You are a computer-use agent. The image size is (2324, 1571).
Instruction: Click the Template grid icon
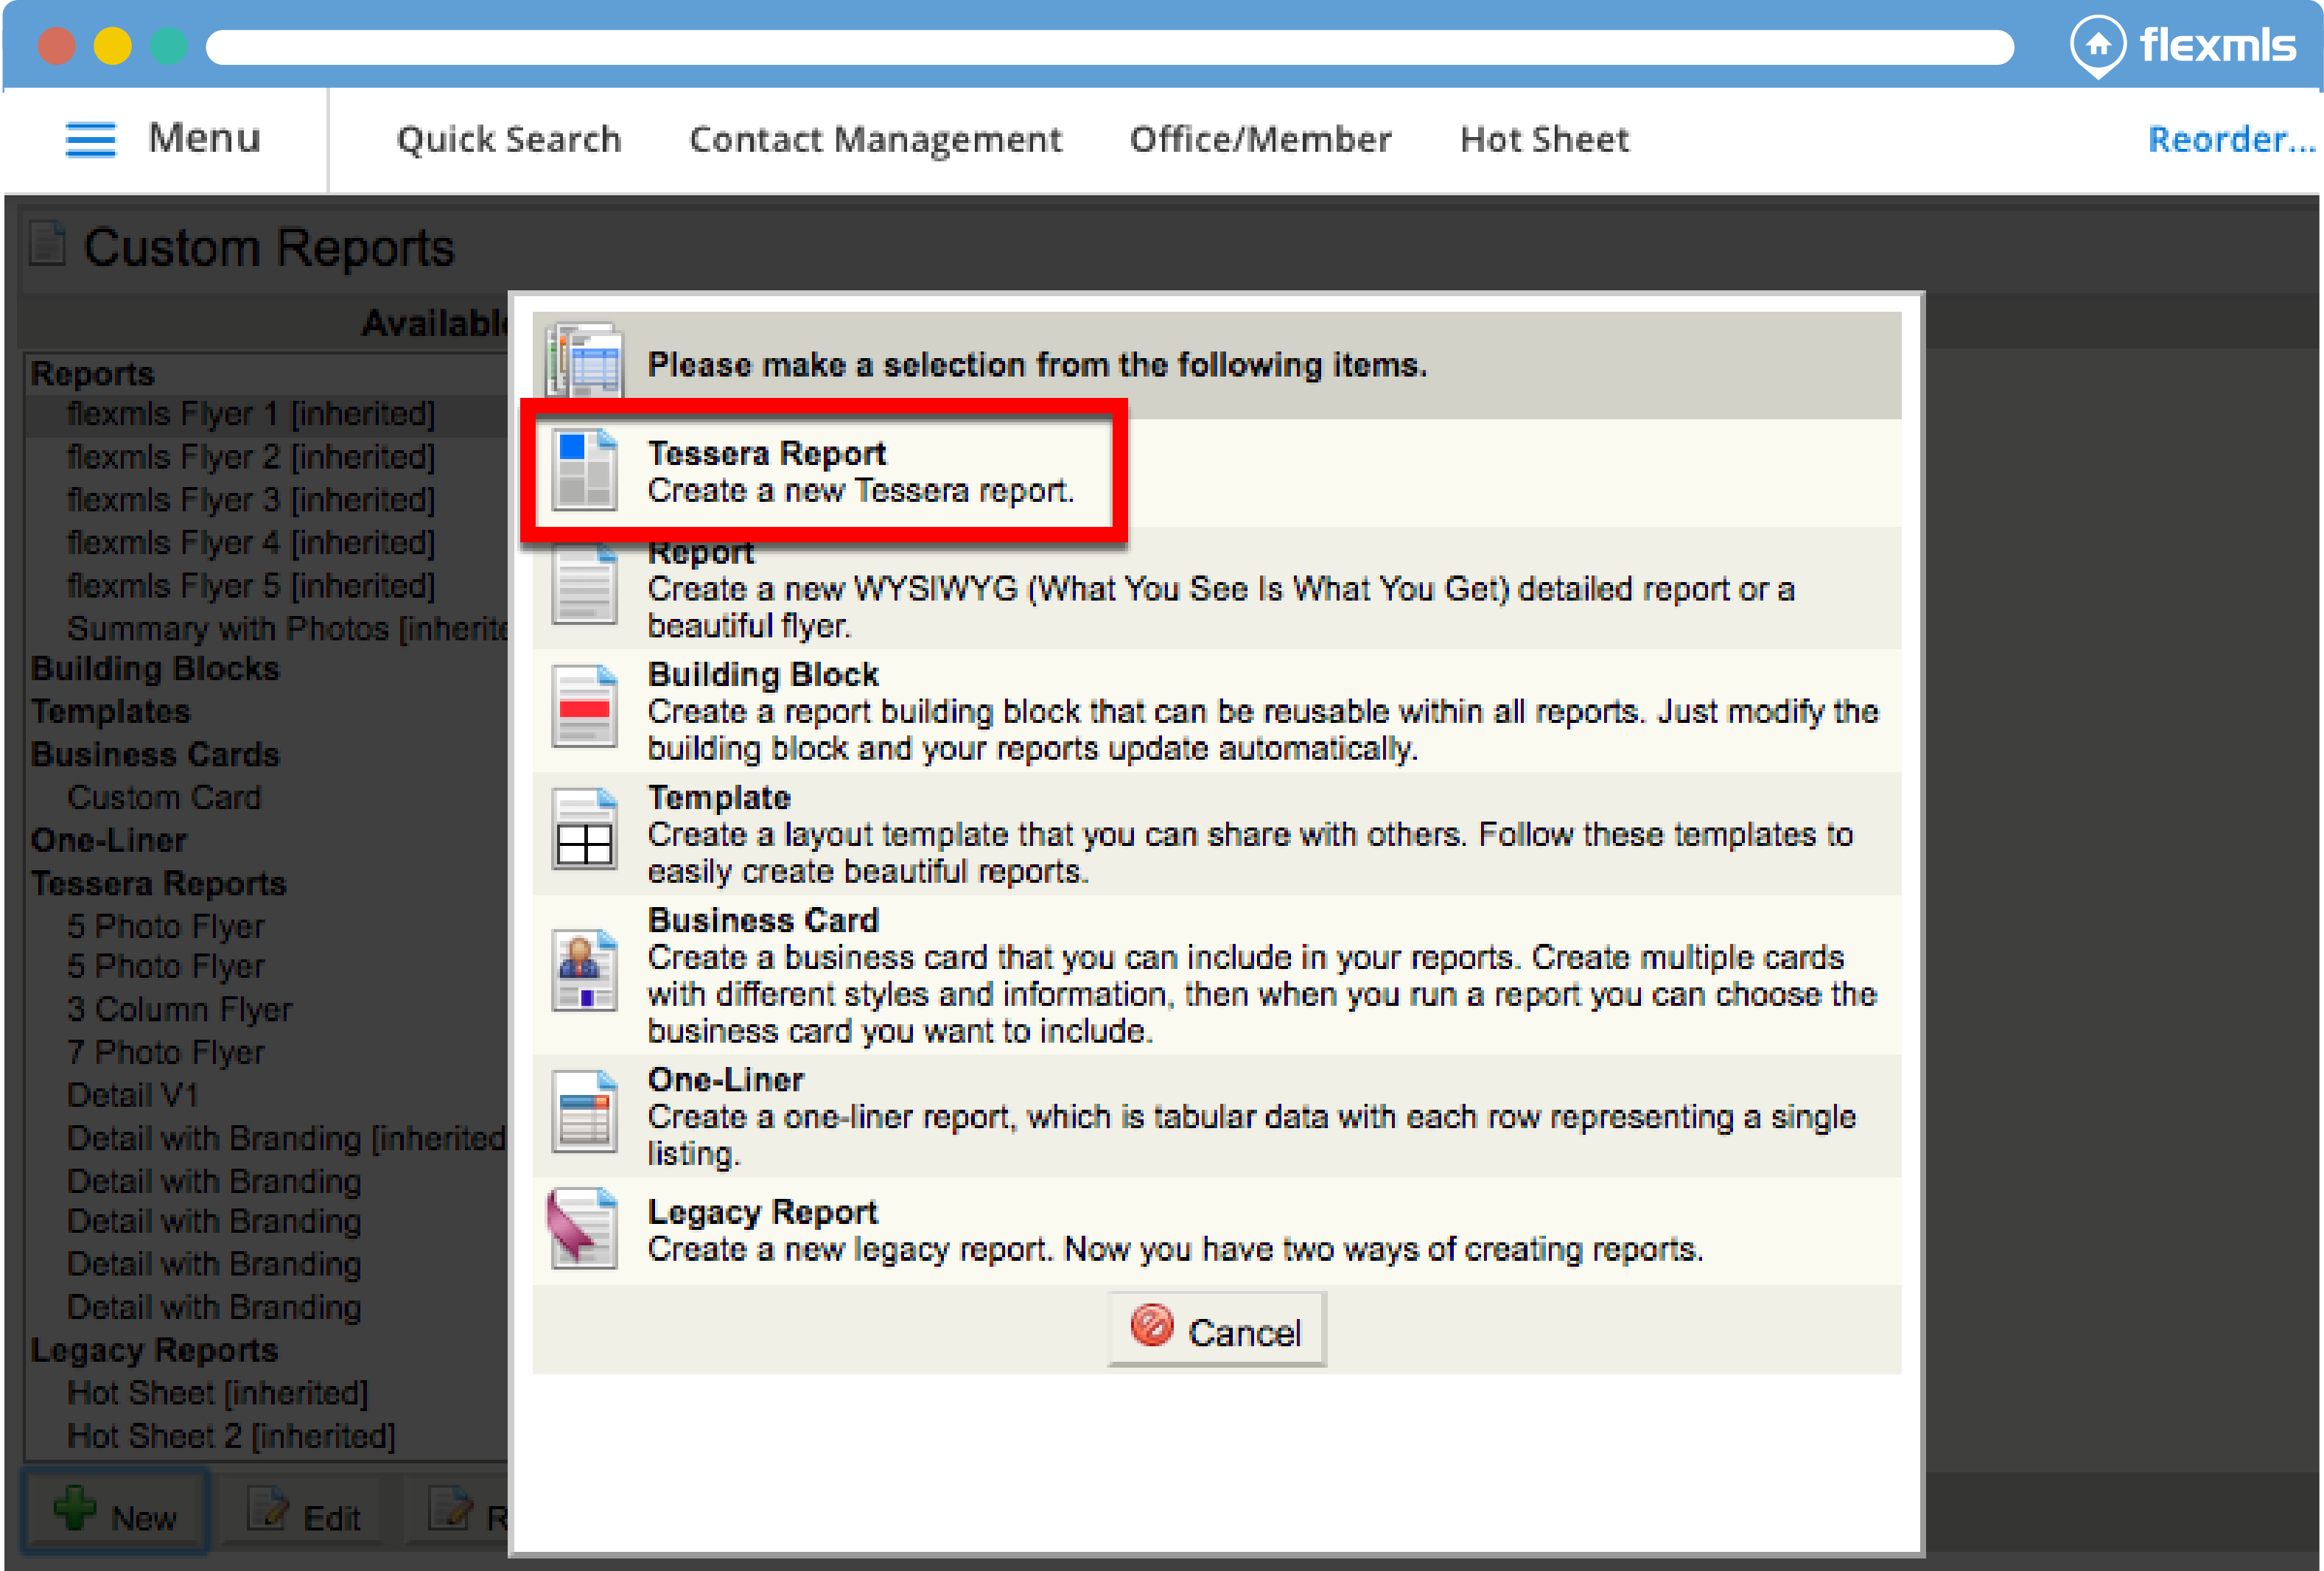click(584, 831)
